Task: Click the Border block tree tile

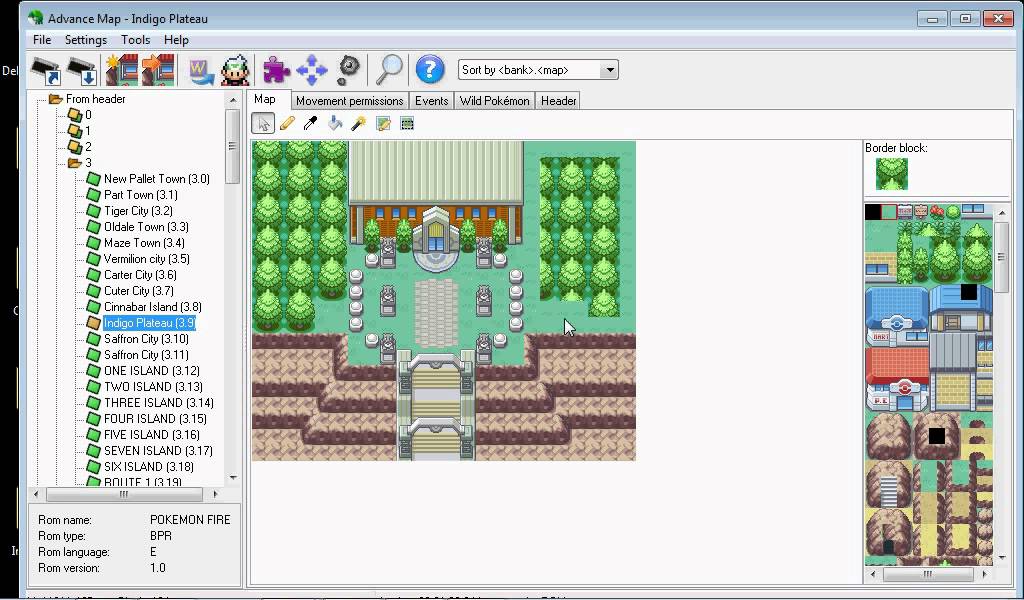Action: pos(891,174)
